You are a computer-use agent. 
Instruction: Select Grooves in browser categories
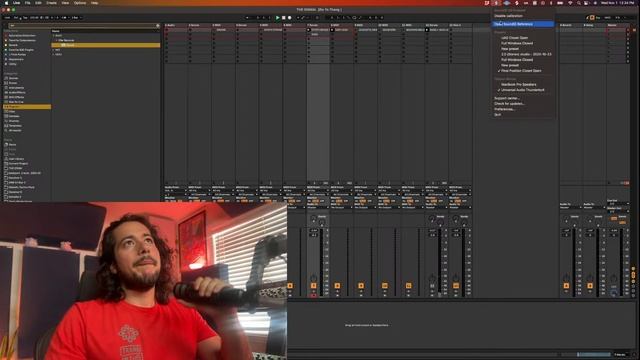(14, 121)
